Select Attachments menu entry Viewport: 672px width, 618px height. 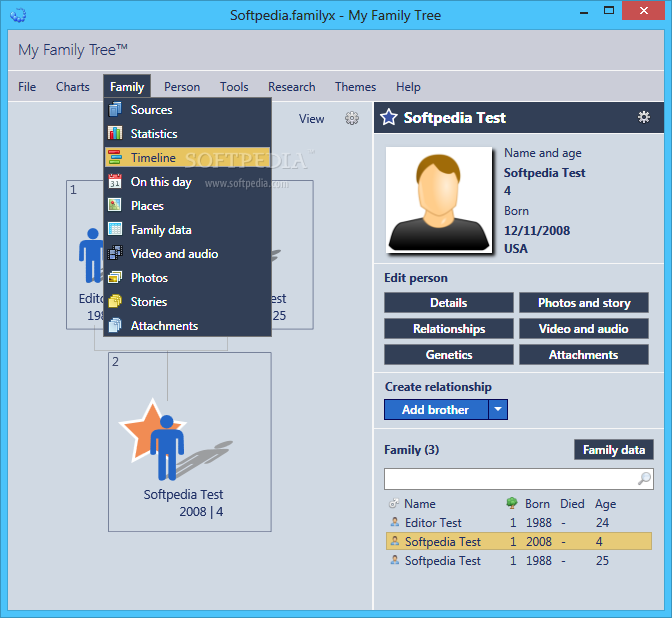[x=188, y=326]
